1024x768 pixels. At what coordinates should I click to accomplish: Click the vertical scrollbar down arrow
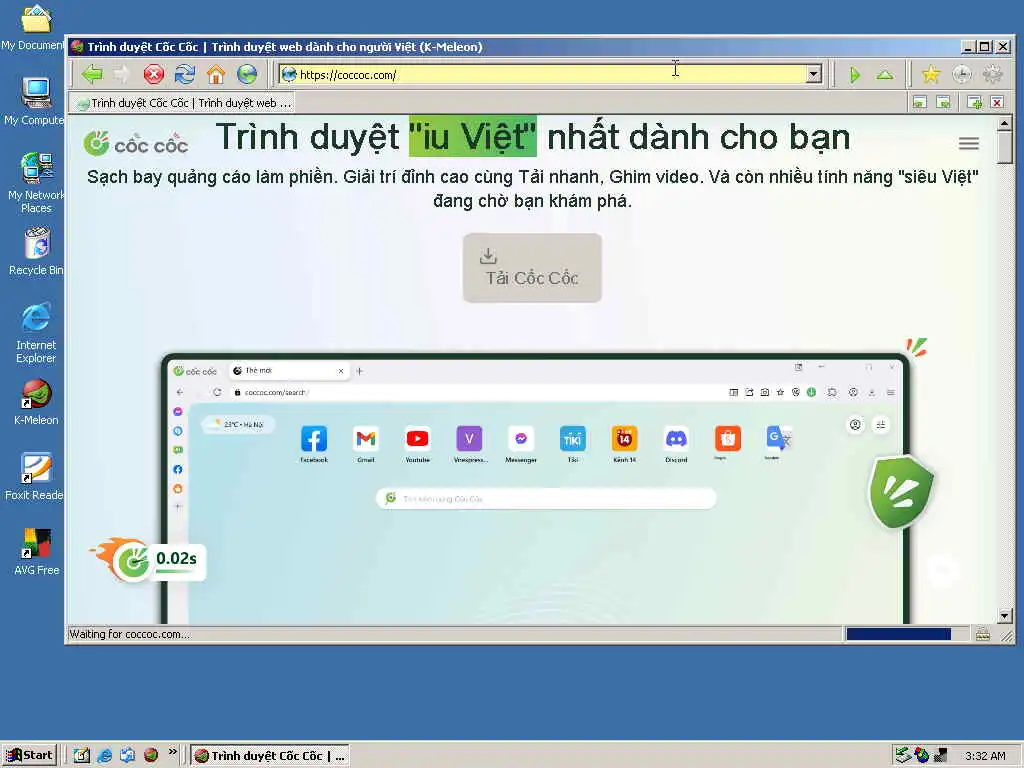tap(1004, 615)
